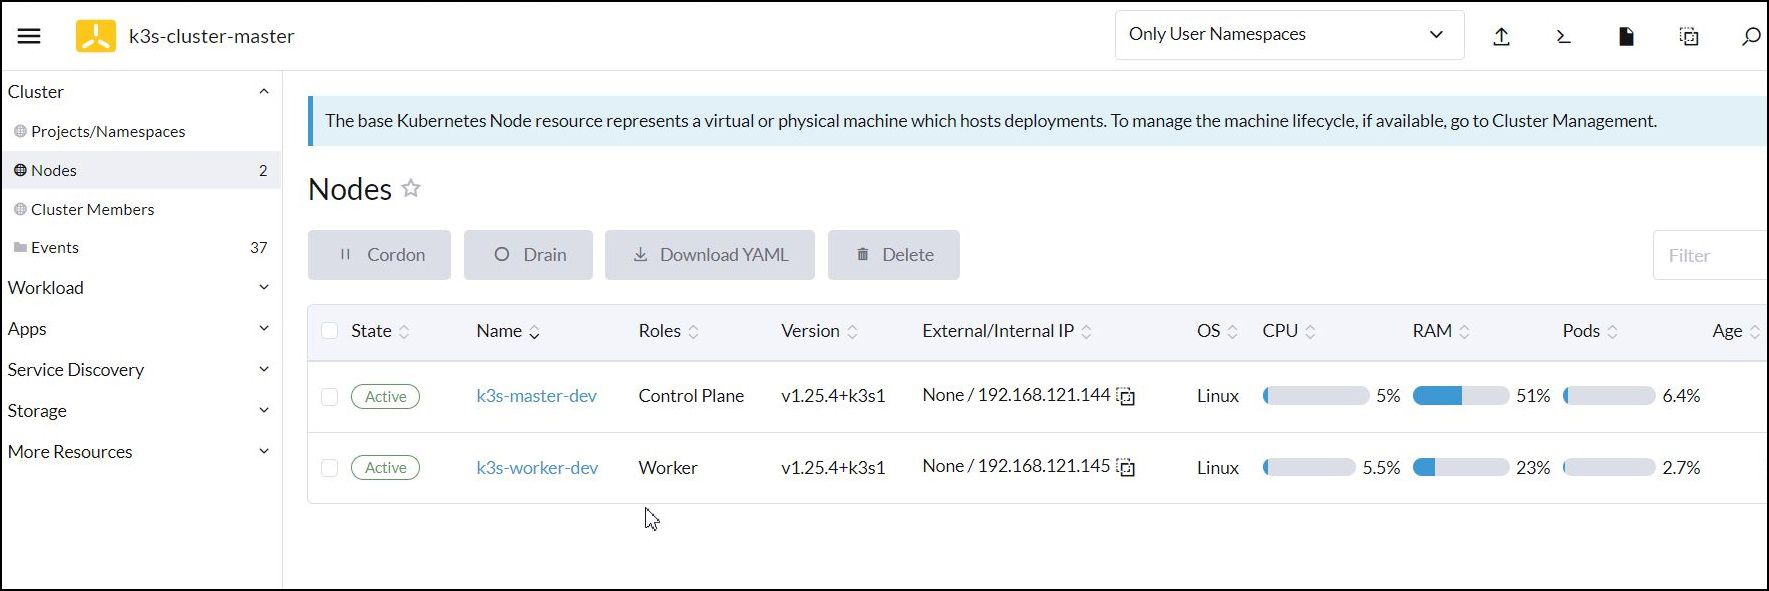
Task: Copy KubeConfig to clipboard icon
Action: point(1688,37)
